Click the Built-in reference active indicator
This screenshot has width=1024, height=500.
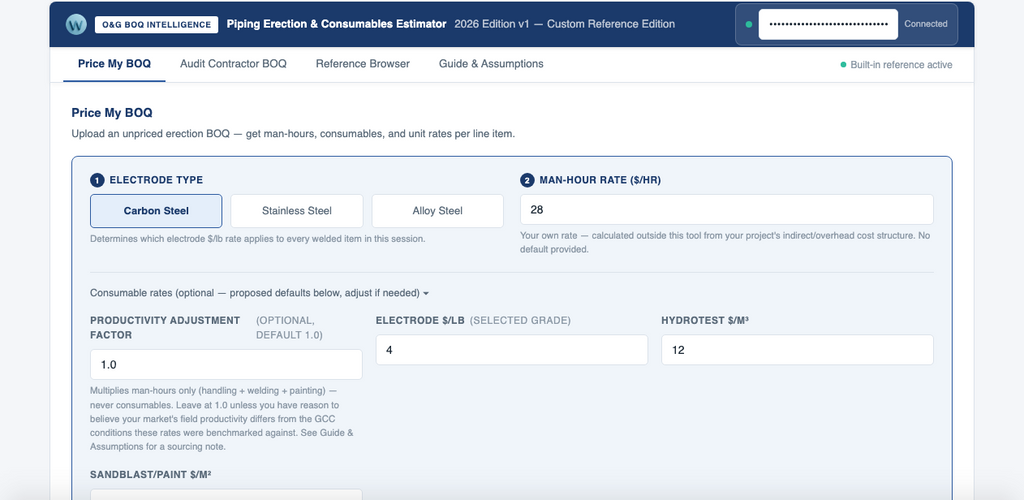[896, 65]
